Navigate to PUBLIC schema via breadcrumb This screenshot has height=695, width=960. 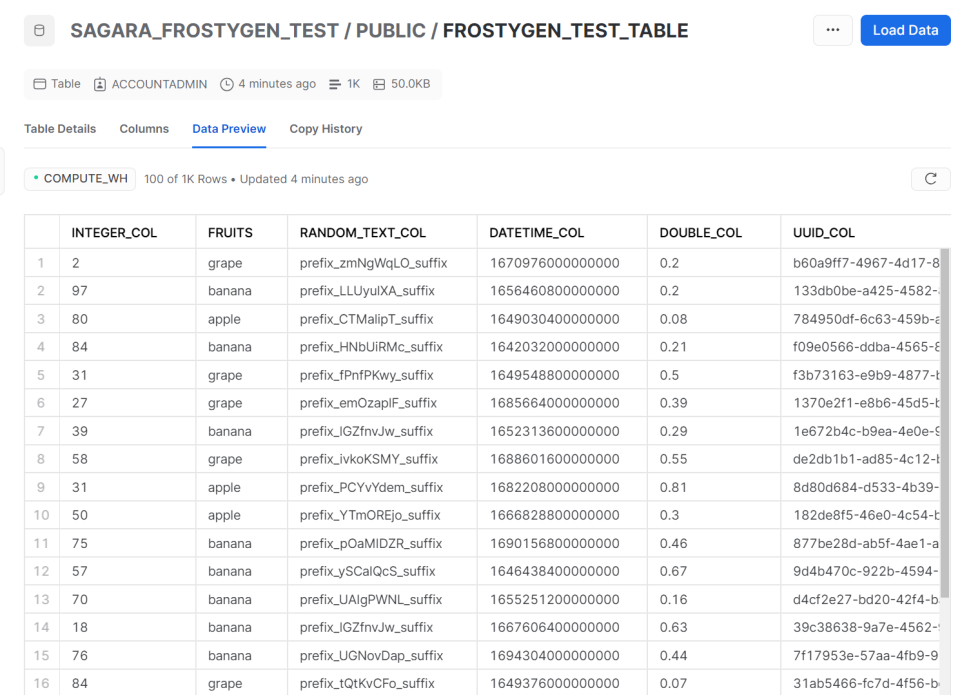point(391,30)
